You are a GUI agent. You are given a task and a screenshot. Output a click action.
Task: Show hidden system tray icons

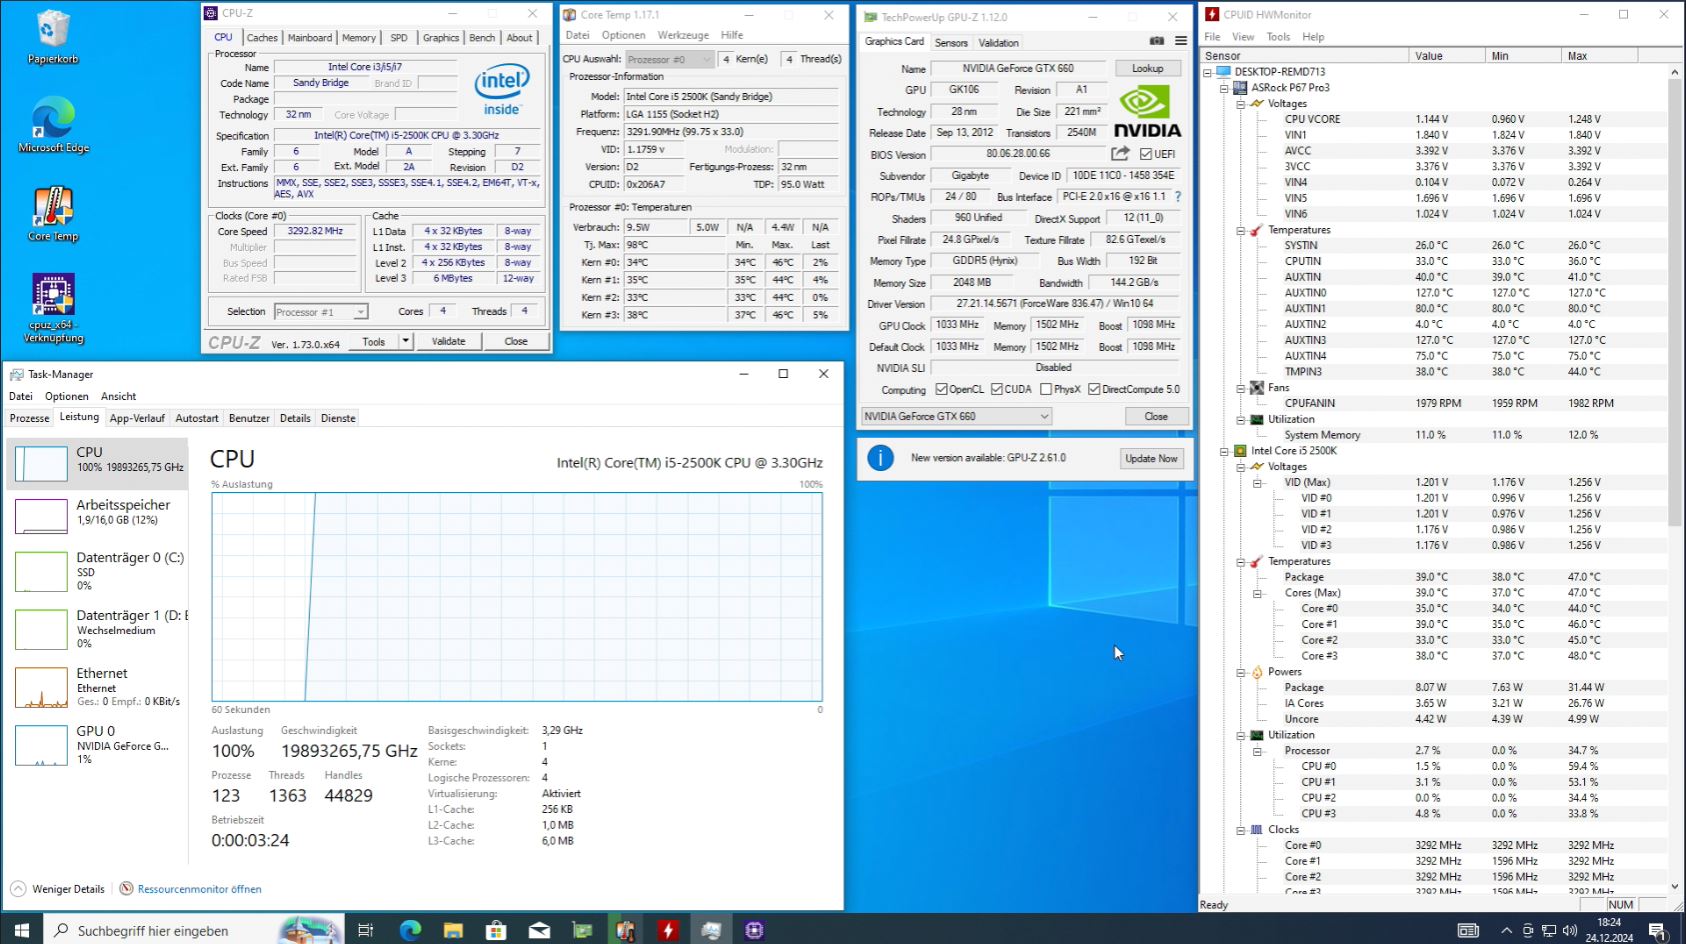1506,930
